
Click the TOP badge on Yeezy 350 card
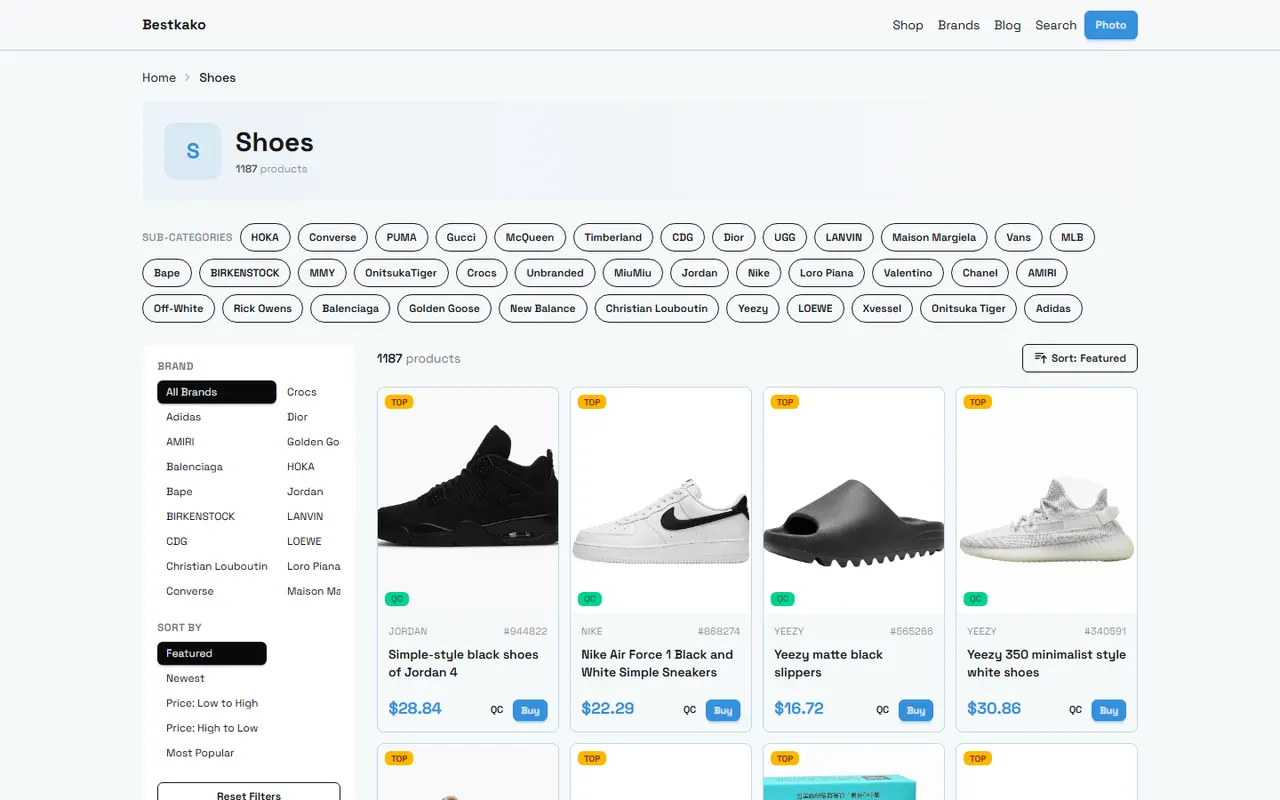978,402
